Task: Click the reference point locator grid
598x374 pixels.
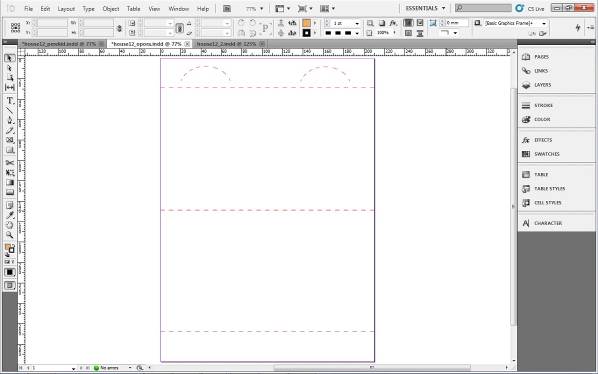Action: click(x=15, y=28)
